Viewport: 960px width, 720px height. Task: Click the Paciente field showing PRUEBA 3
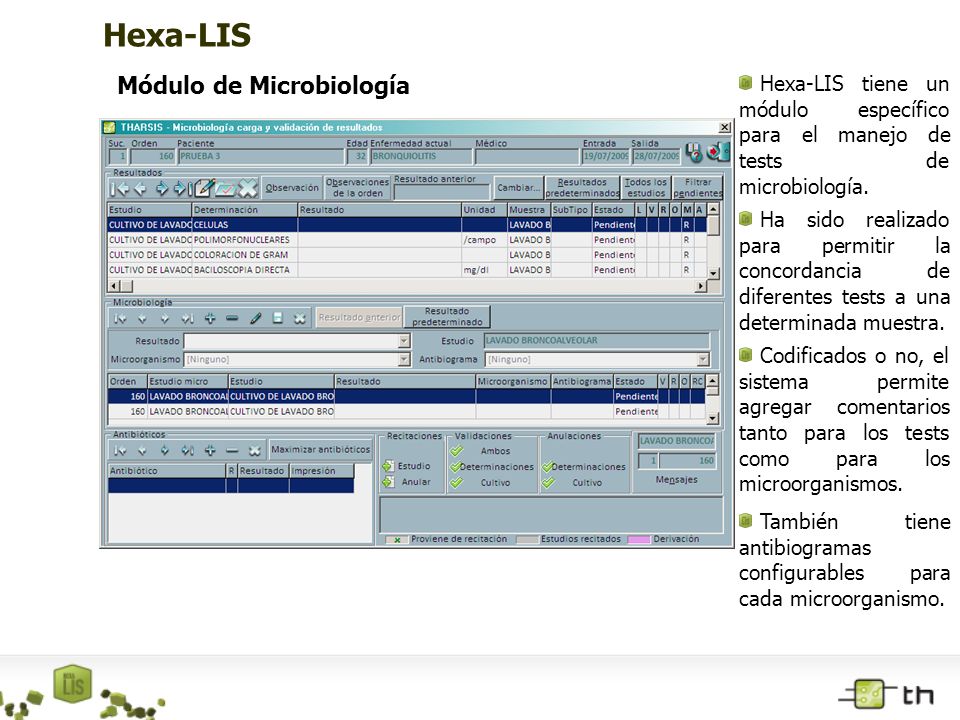click(x=261, y=156)
